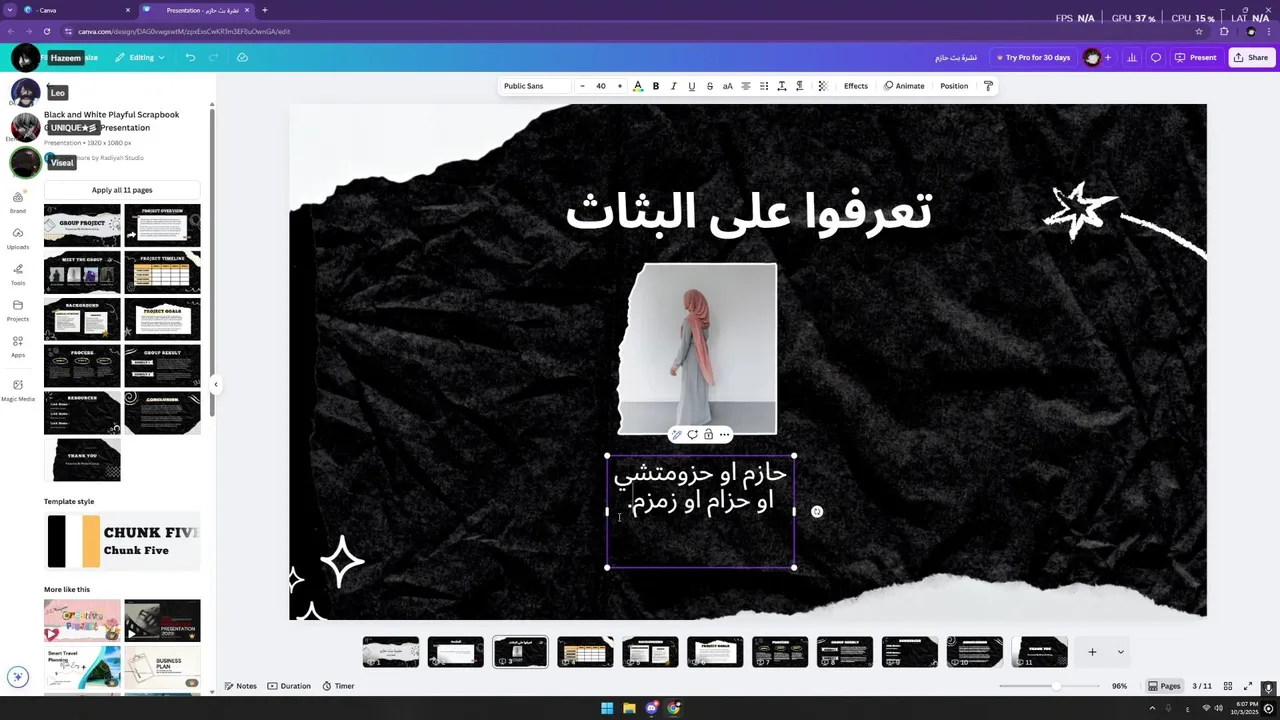Image resolution: width=1280 pixels, height=720 pixels.
Task: Open the Magic Media sidebar panel
Action: pos(18,390)
